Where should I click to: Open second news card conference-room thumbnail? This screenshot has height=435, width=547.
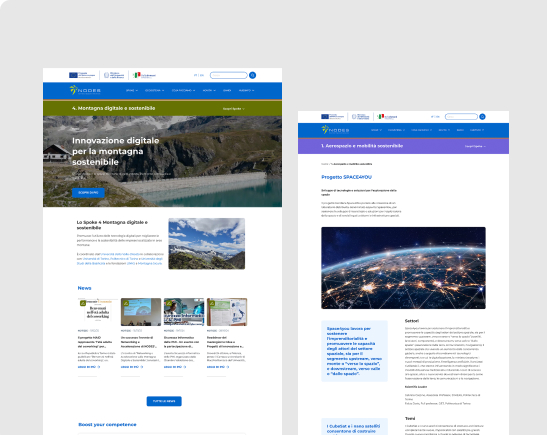tap(141, 312)
